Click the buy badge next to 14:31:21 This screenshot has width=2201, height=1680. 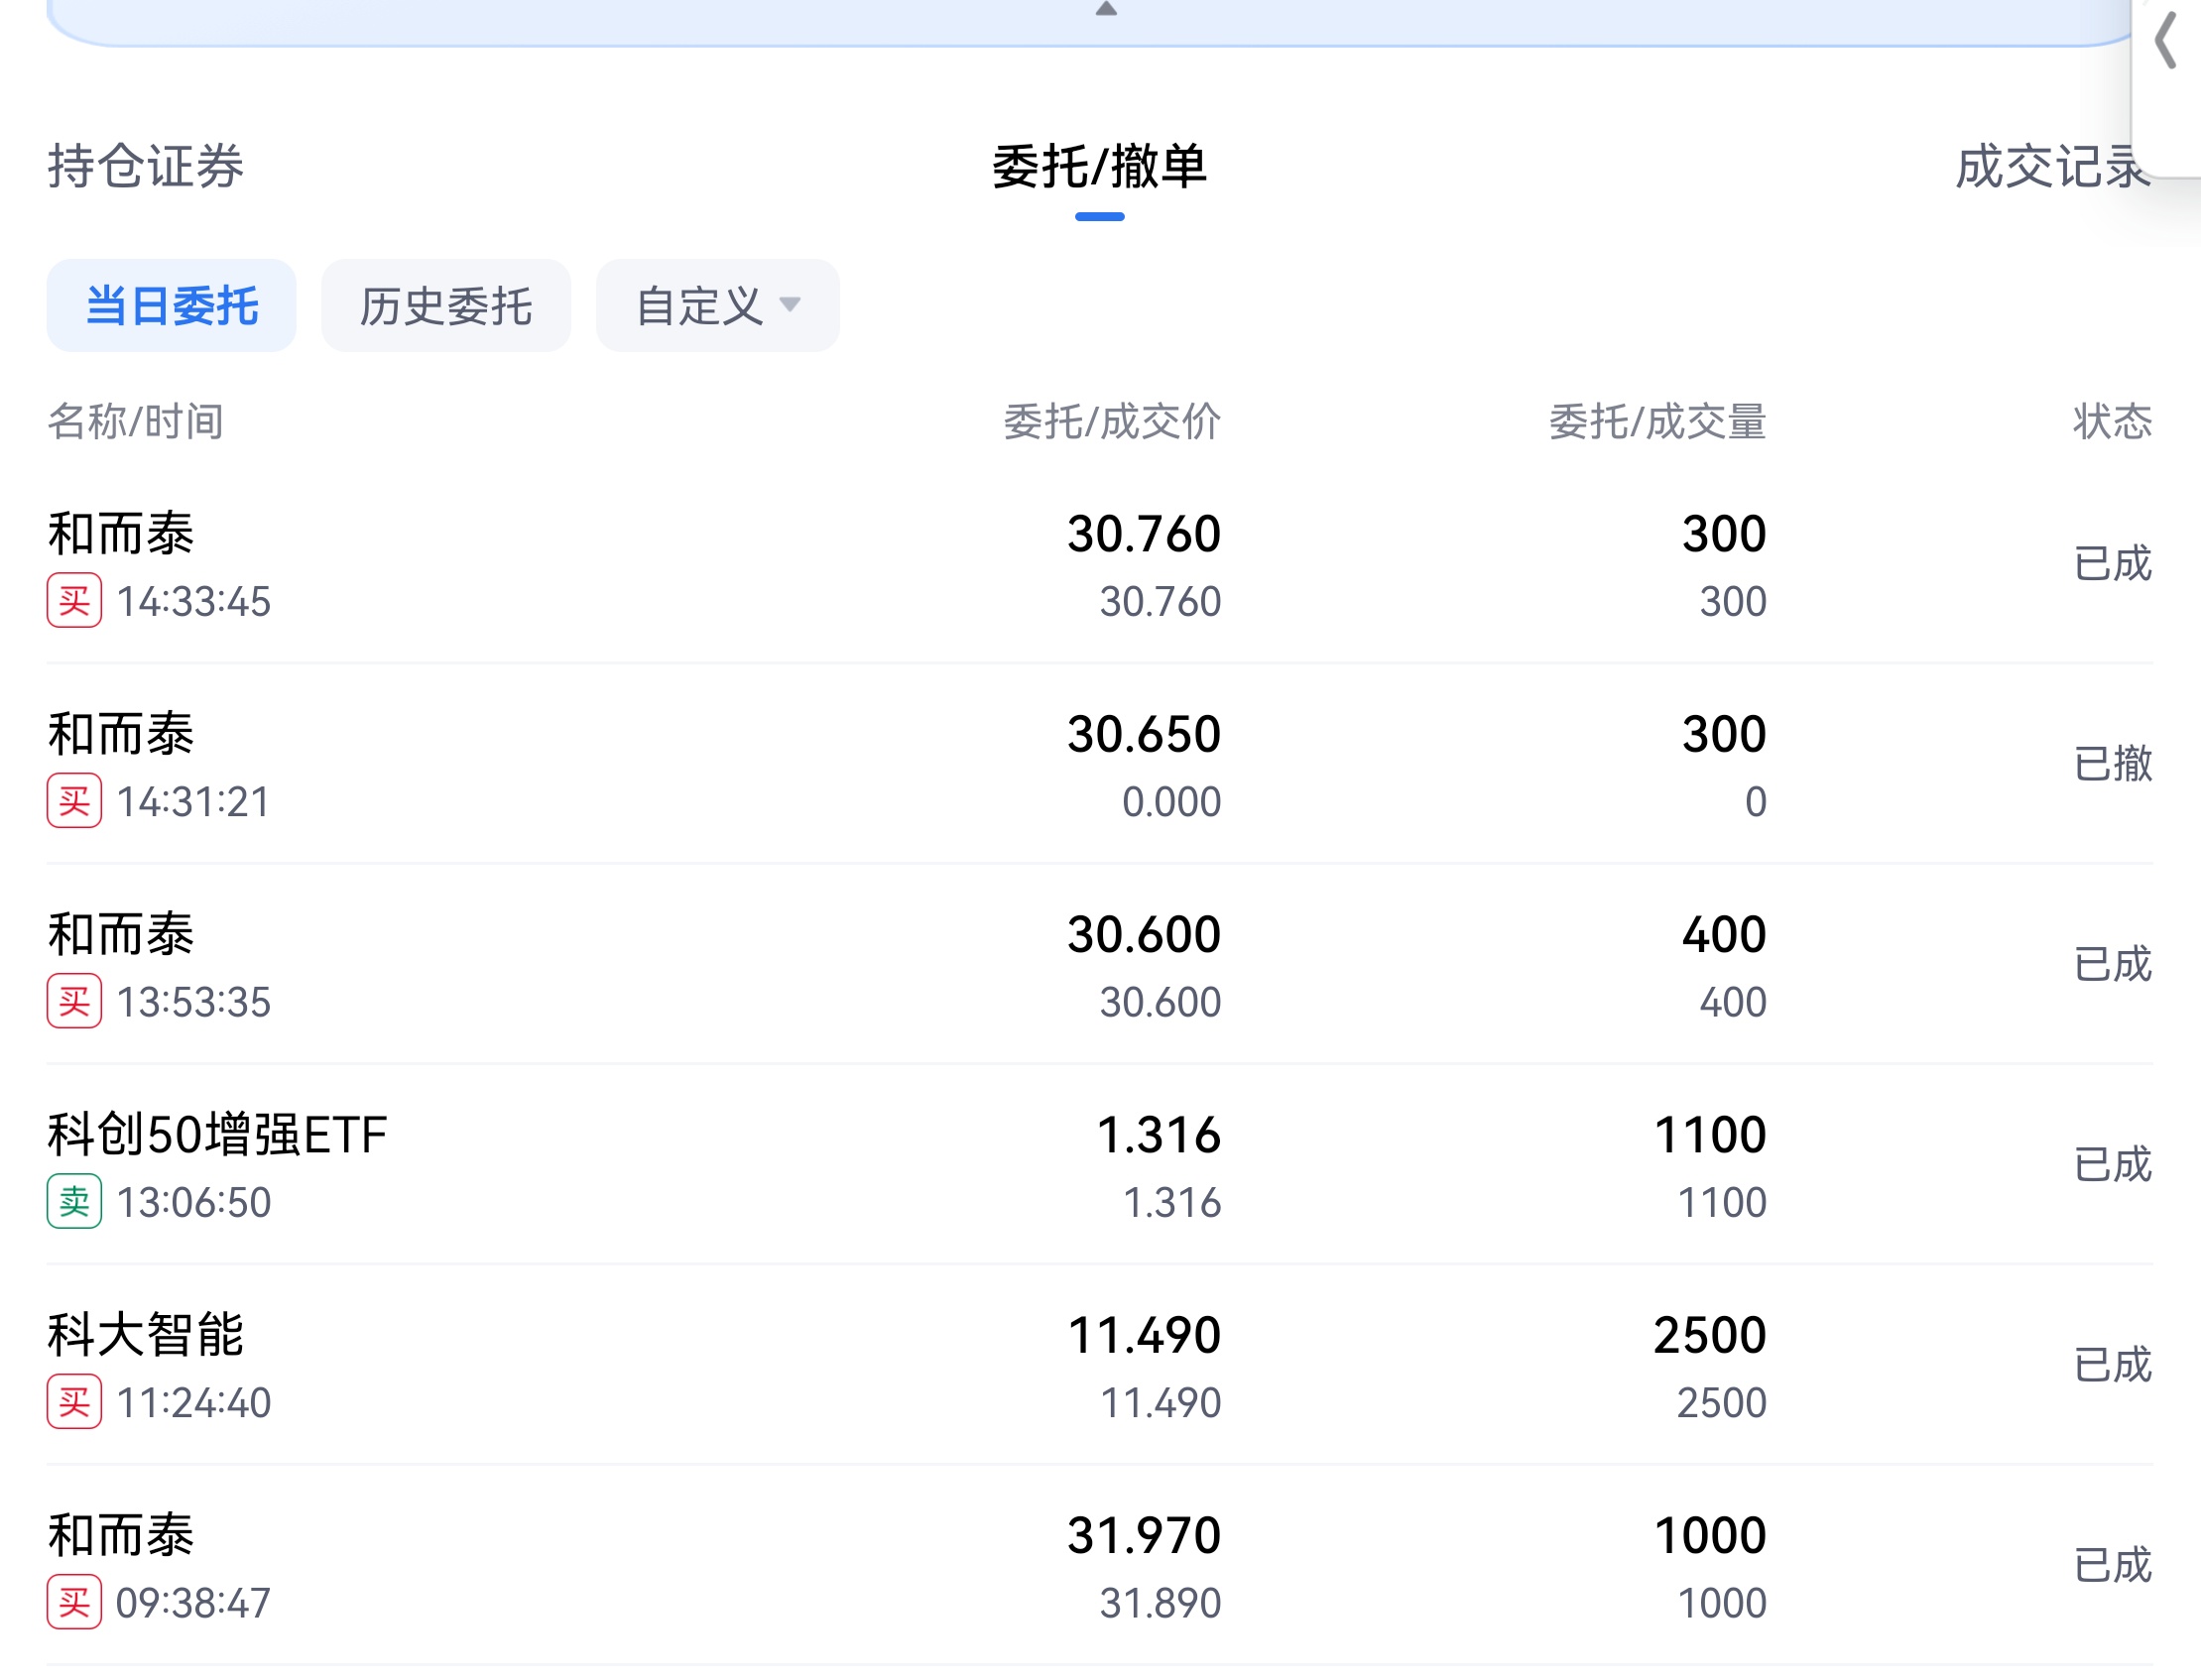click(74, 801)
